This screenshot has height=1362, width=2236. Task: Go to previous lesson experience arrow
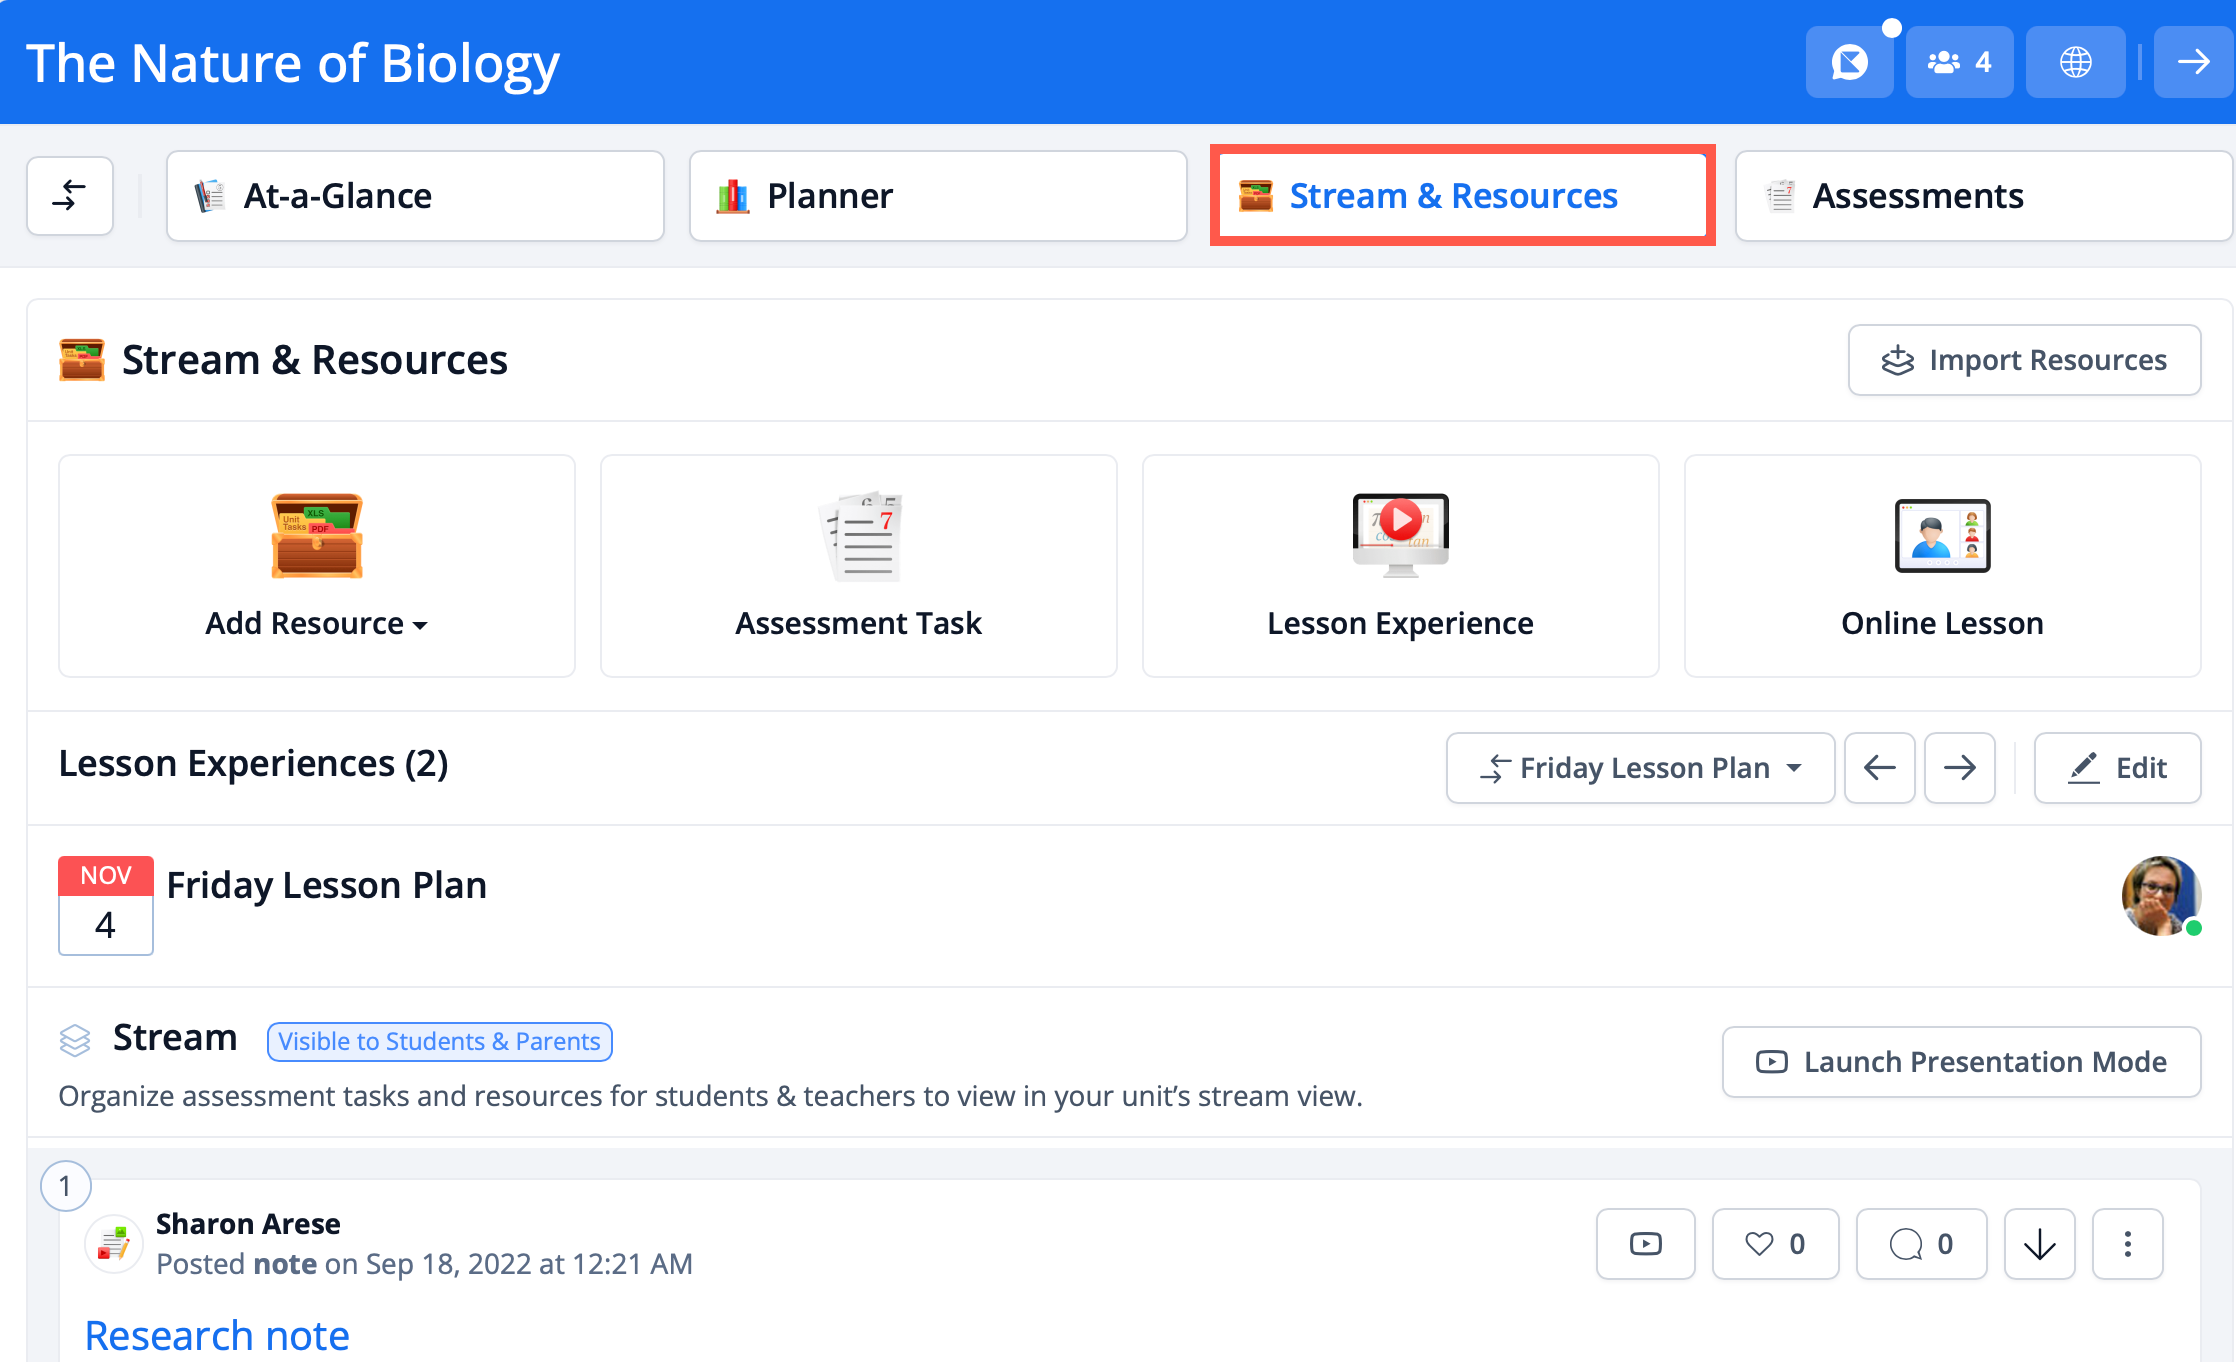(1879, 768)
